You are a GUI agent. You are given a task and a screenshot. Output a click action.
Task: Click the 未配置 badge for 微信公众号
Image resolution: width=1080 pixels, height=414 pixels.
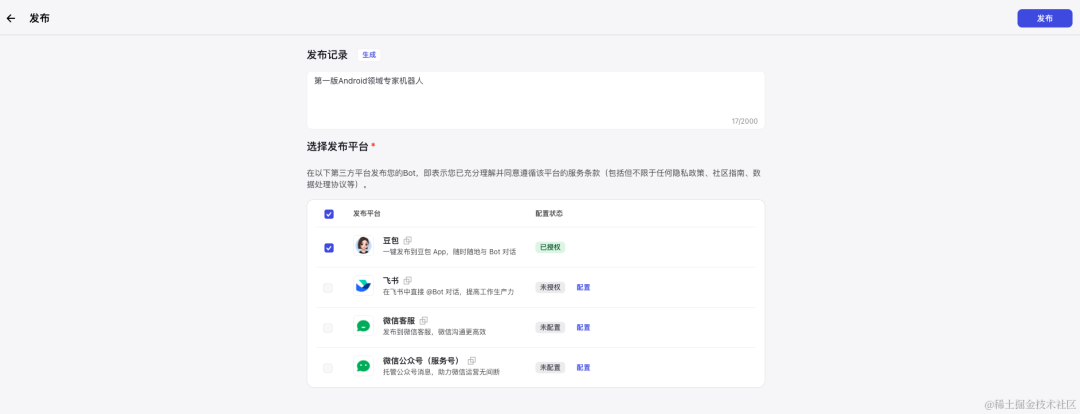coord(550,367)
